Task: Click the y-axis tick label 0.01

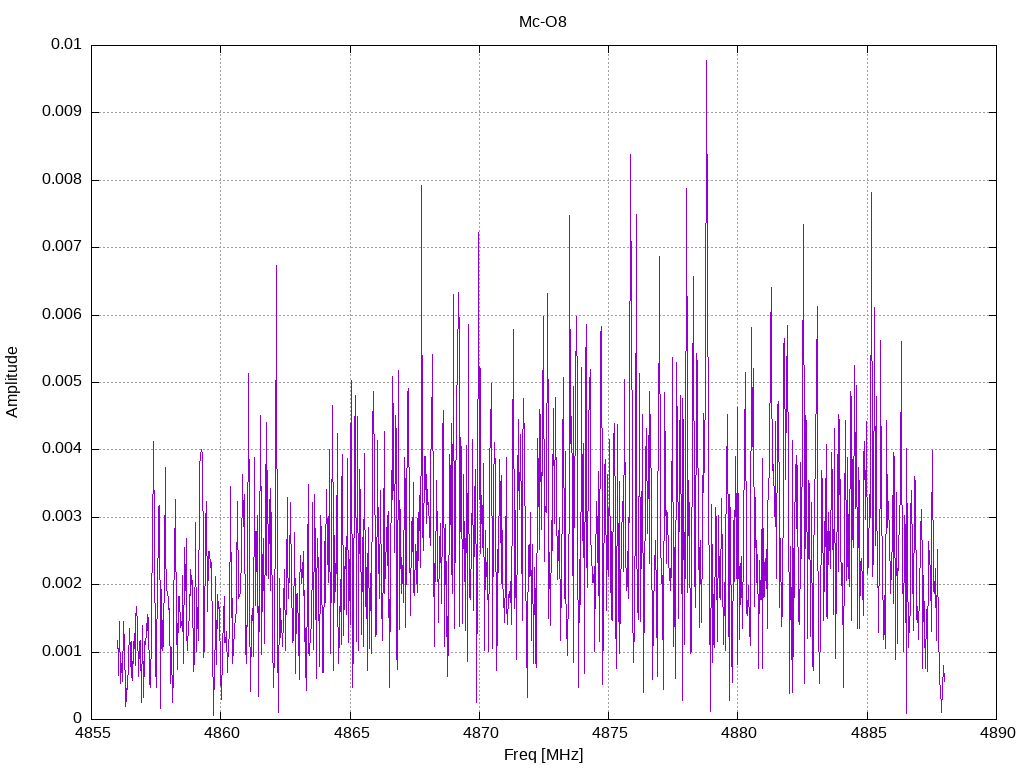Action: [67, 44]
